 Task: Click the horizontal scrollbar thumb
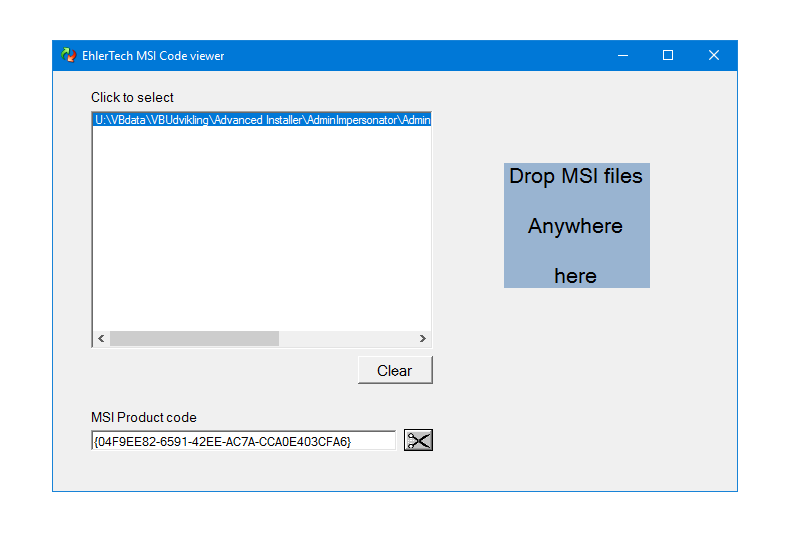point(194,339)
